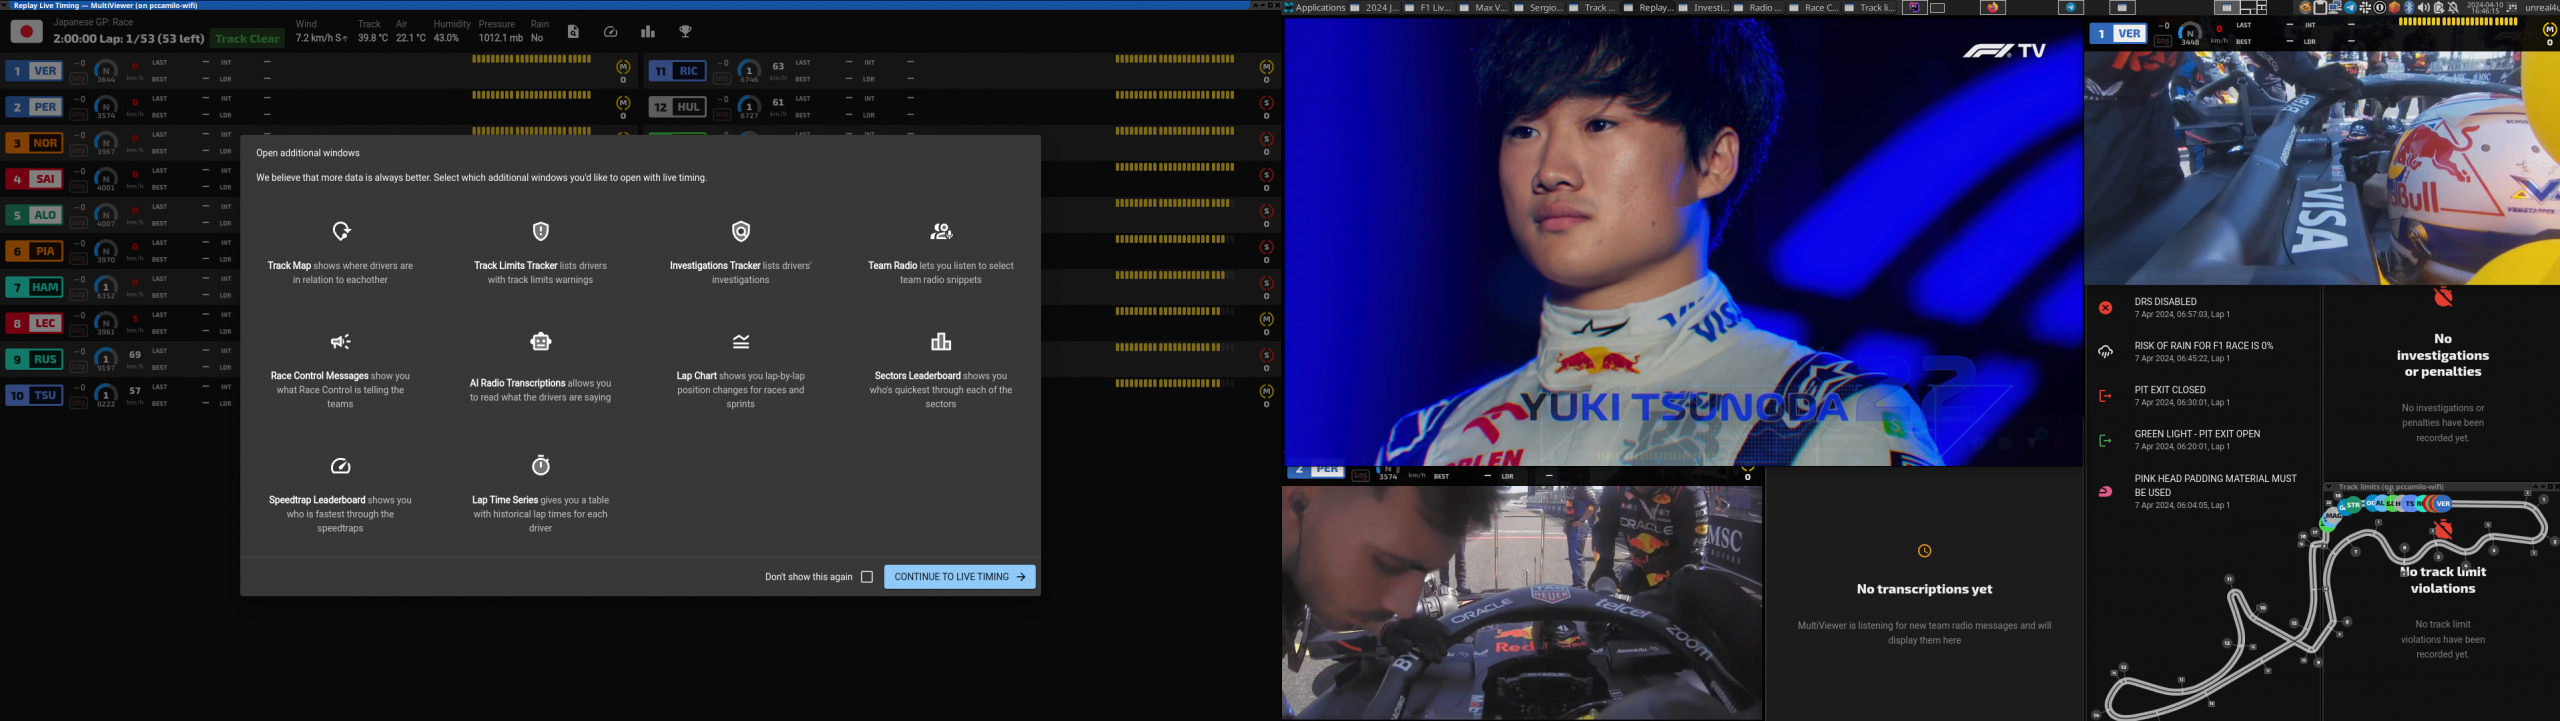Open Telegram from the top panel
This screenshot has width=2560, height=721.
tap(2070, 7)
